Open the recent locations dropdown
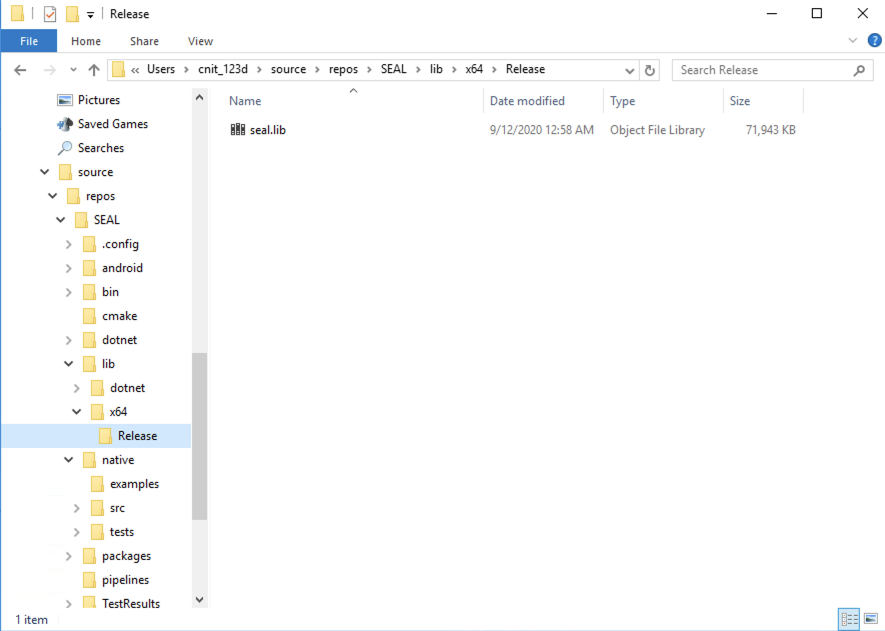The width and height of the screenshot is (885, 631). pos(73,70)
